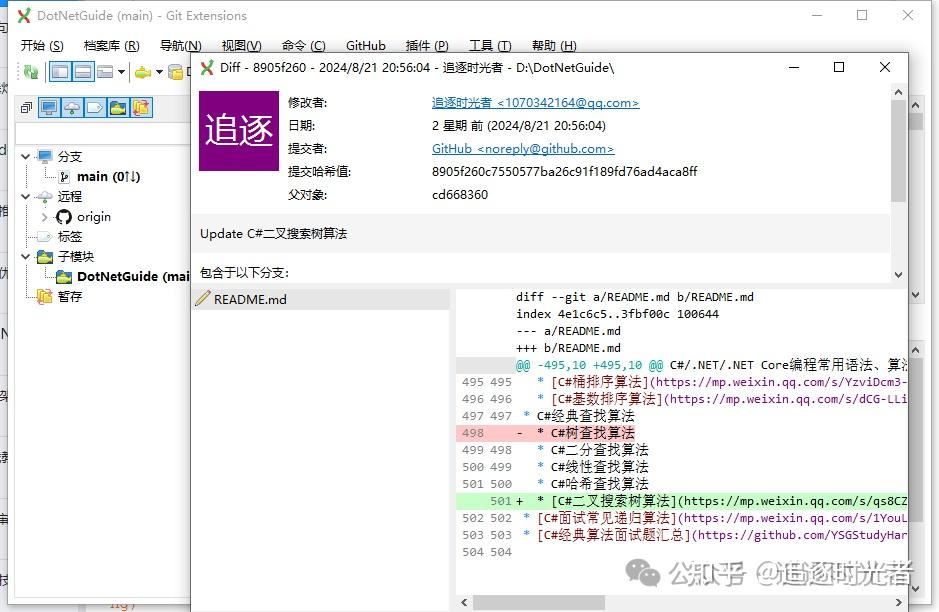Open the 帮助 (H) menu
Screen dimensions: 939x612
click(x=554, y=46)
